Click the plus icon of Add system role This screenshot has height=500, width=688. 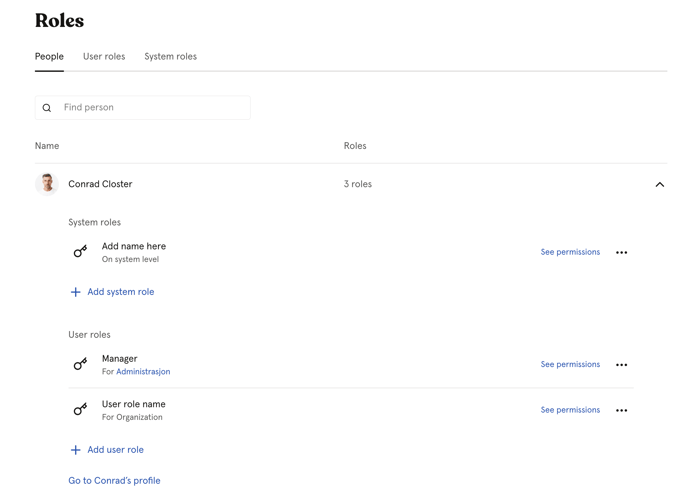[75, 292]
